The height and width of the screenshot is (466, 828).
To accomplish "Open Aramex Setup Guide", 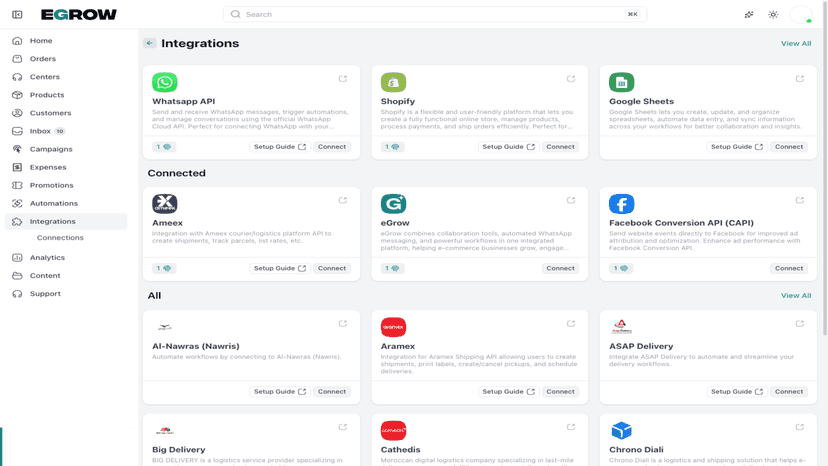I will click(509, 392).
